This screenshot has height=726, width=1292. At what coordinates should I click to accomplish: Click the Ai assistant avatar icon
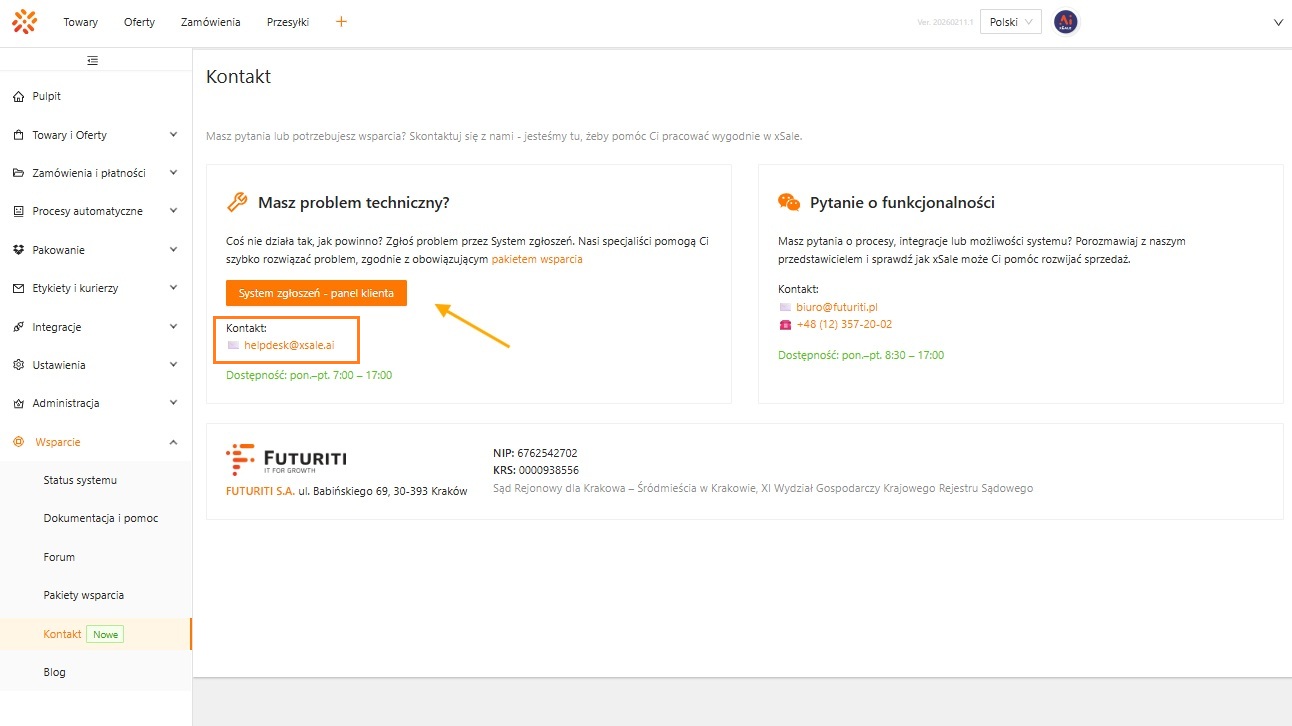coord(1065,21)
